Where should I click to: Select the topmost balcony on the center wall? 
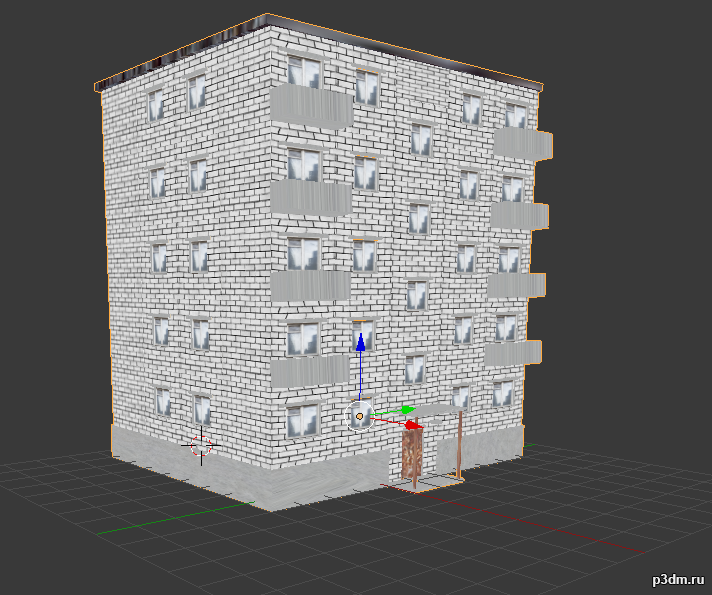(311, 105)
